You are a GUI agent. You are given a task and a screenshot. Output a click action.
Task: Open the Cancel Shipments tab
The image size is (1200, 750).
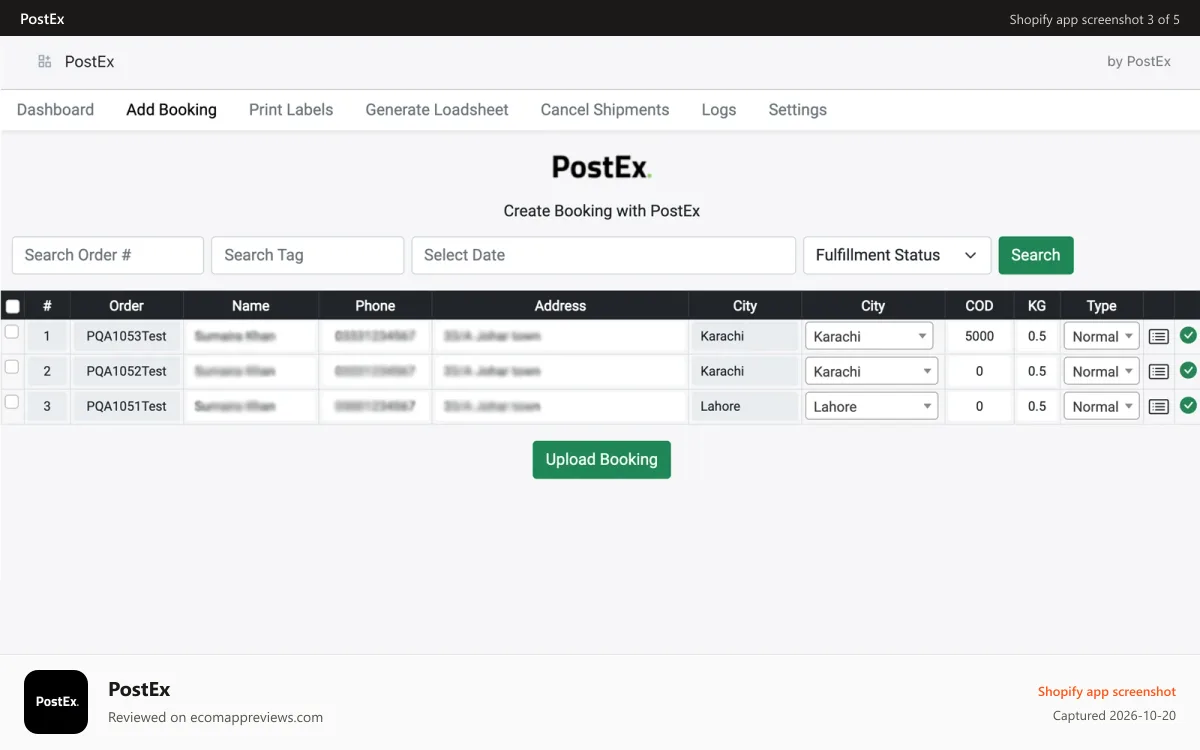605,110
